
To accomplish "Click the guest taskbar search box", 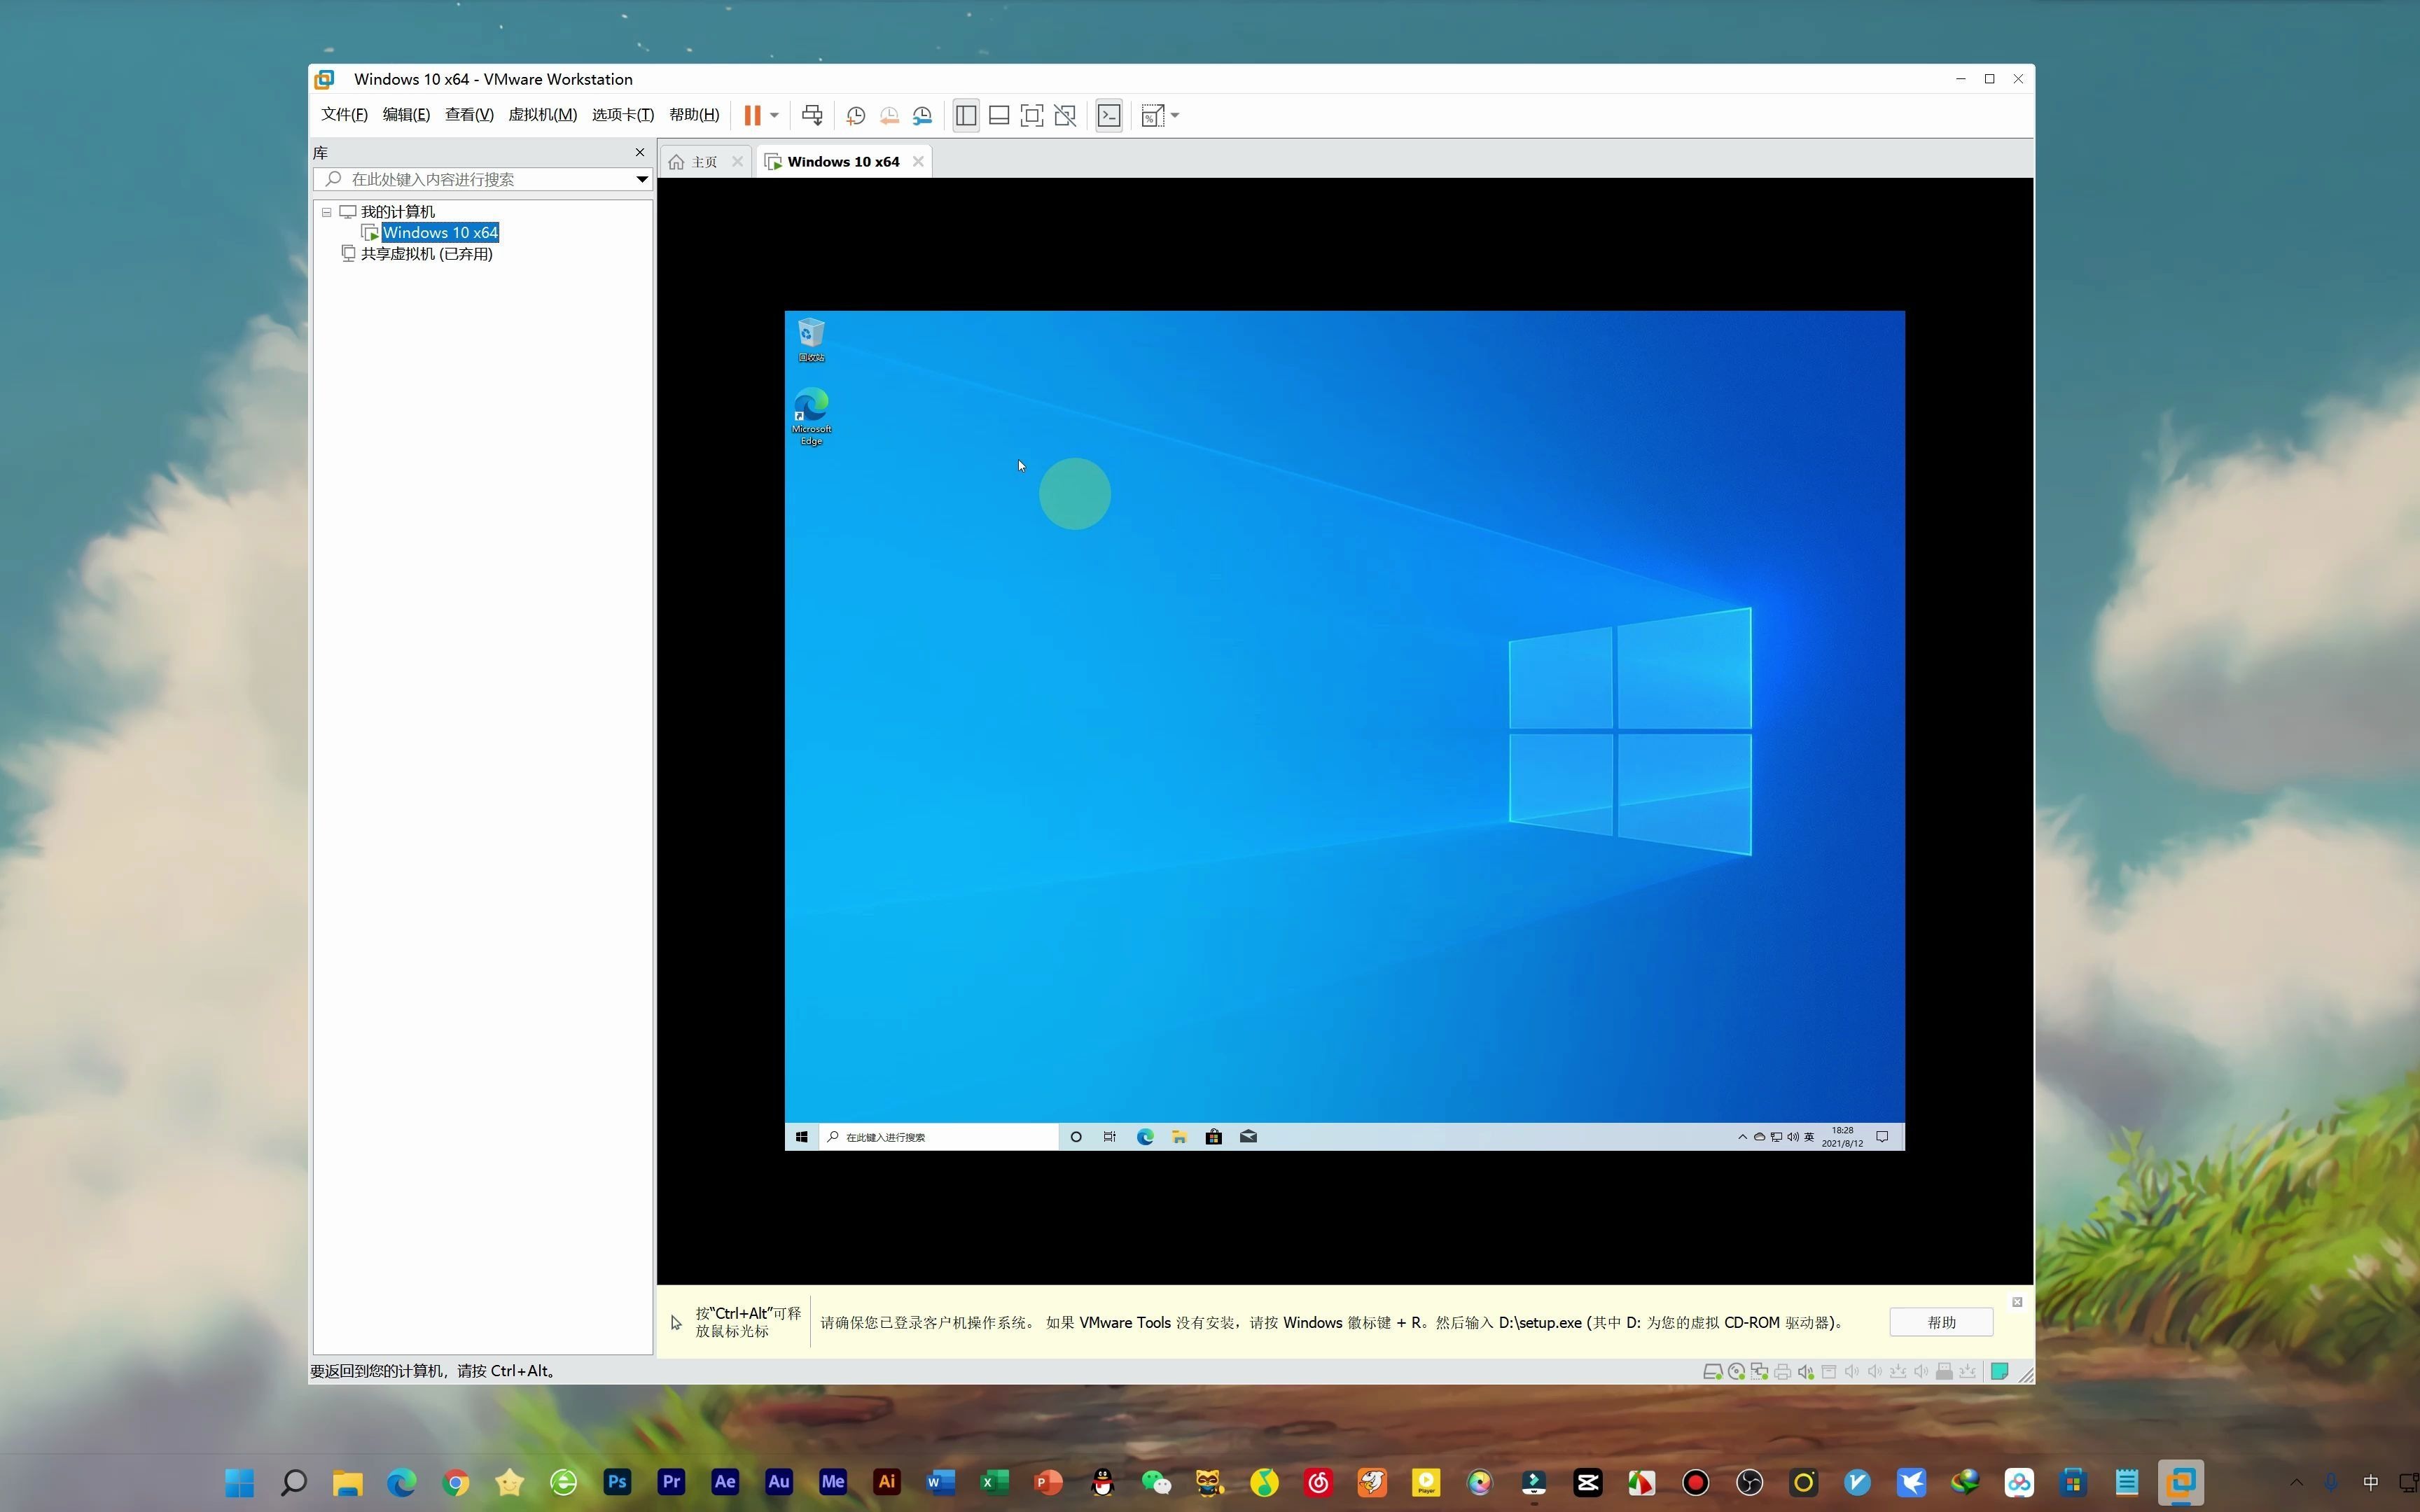I will (940, 1137).
